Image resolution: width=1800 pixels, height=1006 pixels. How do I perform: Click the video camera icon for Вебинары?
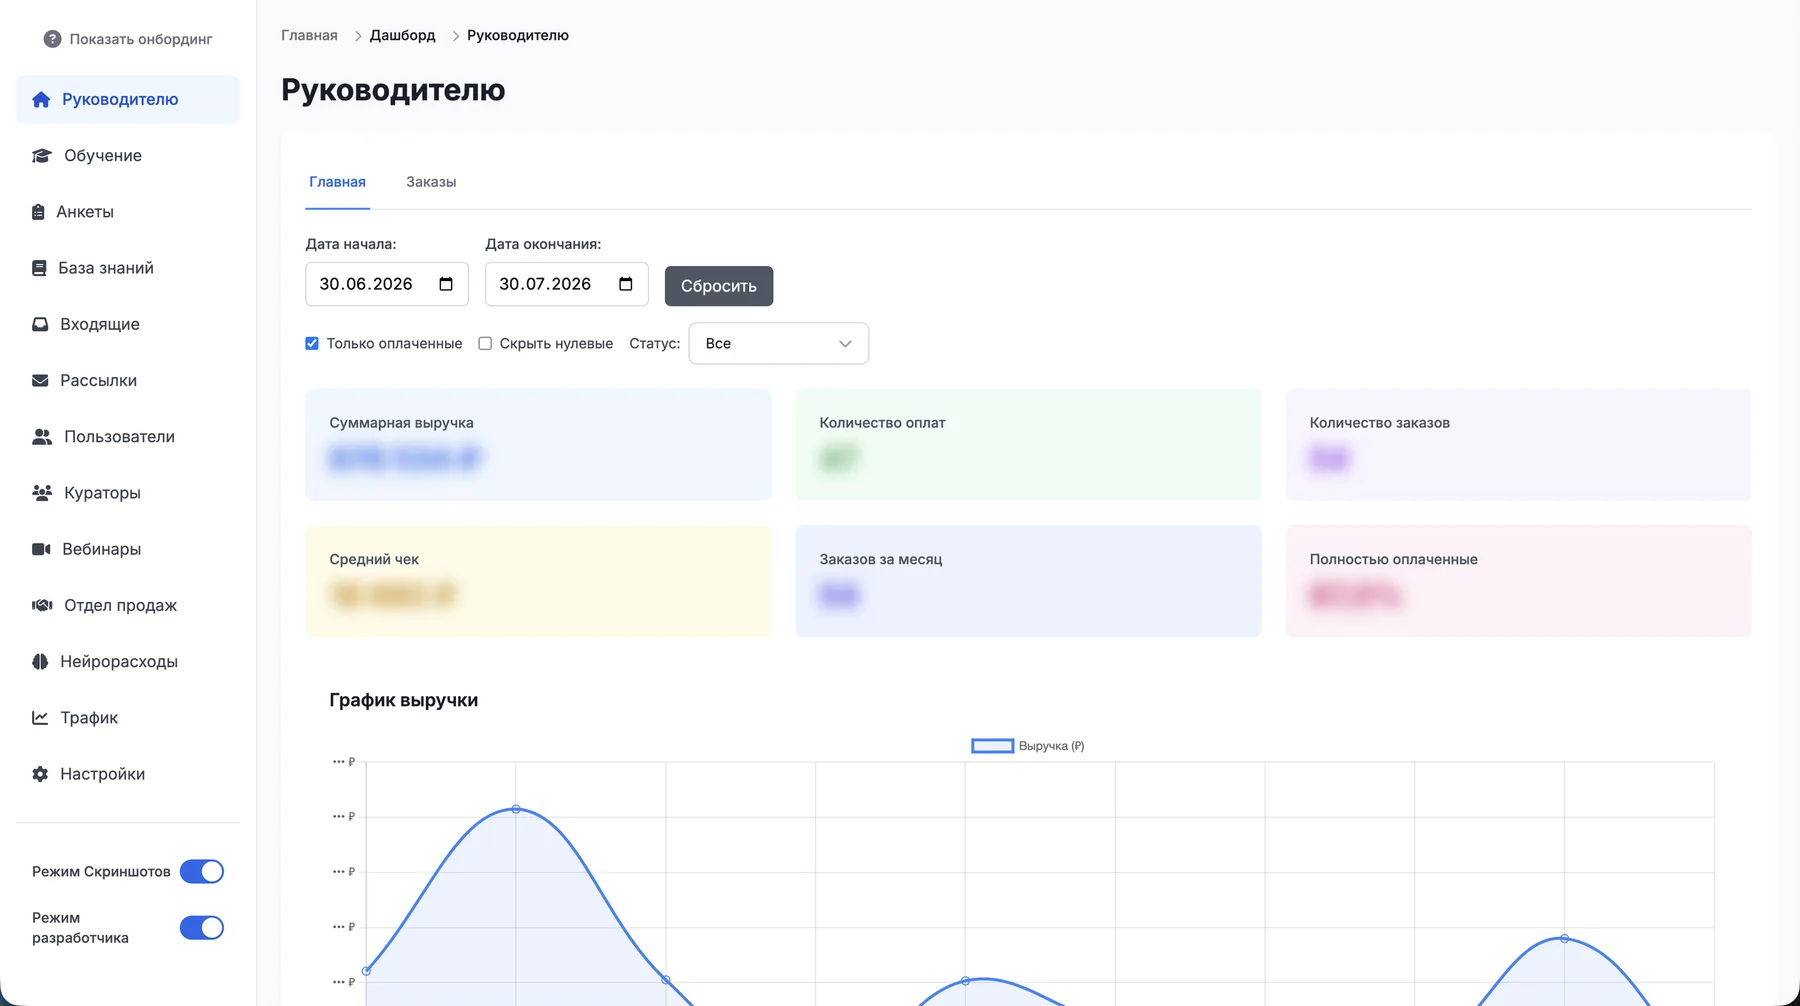click(41, 549)
